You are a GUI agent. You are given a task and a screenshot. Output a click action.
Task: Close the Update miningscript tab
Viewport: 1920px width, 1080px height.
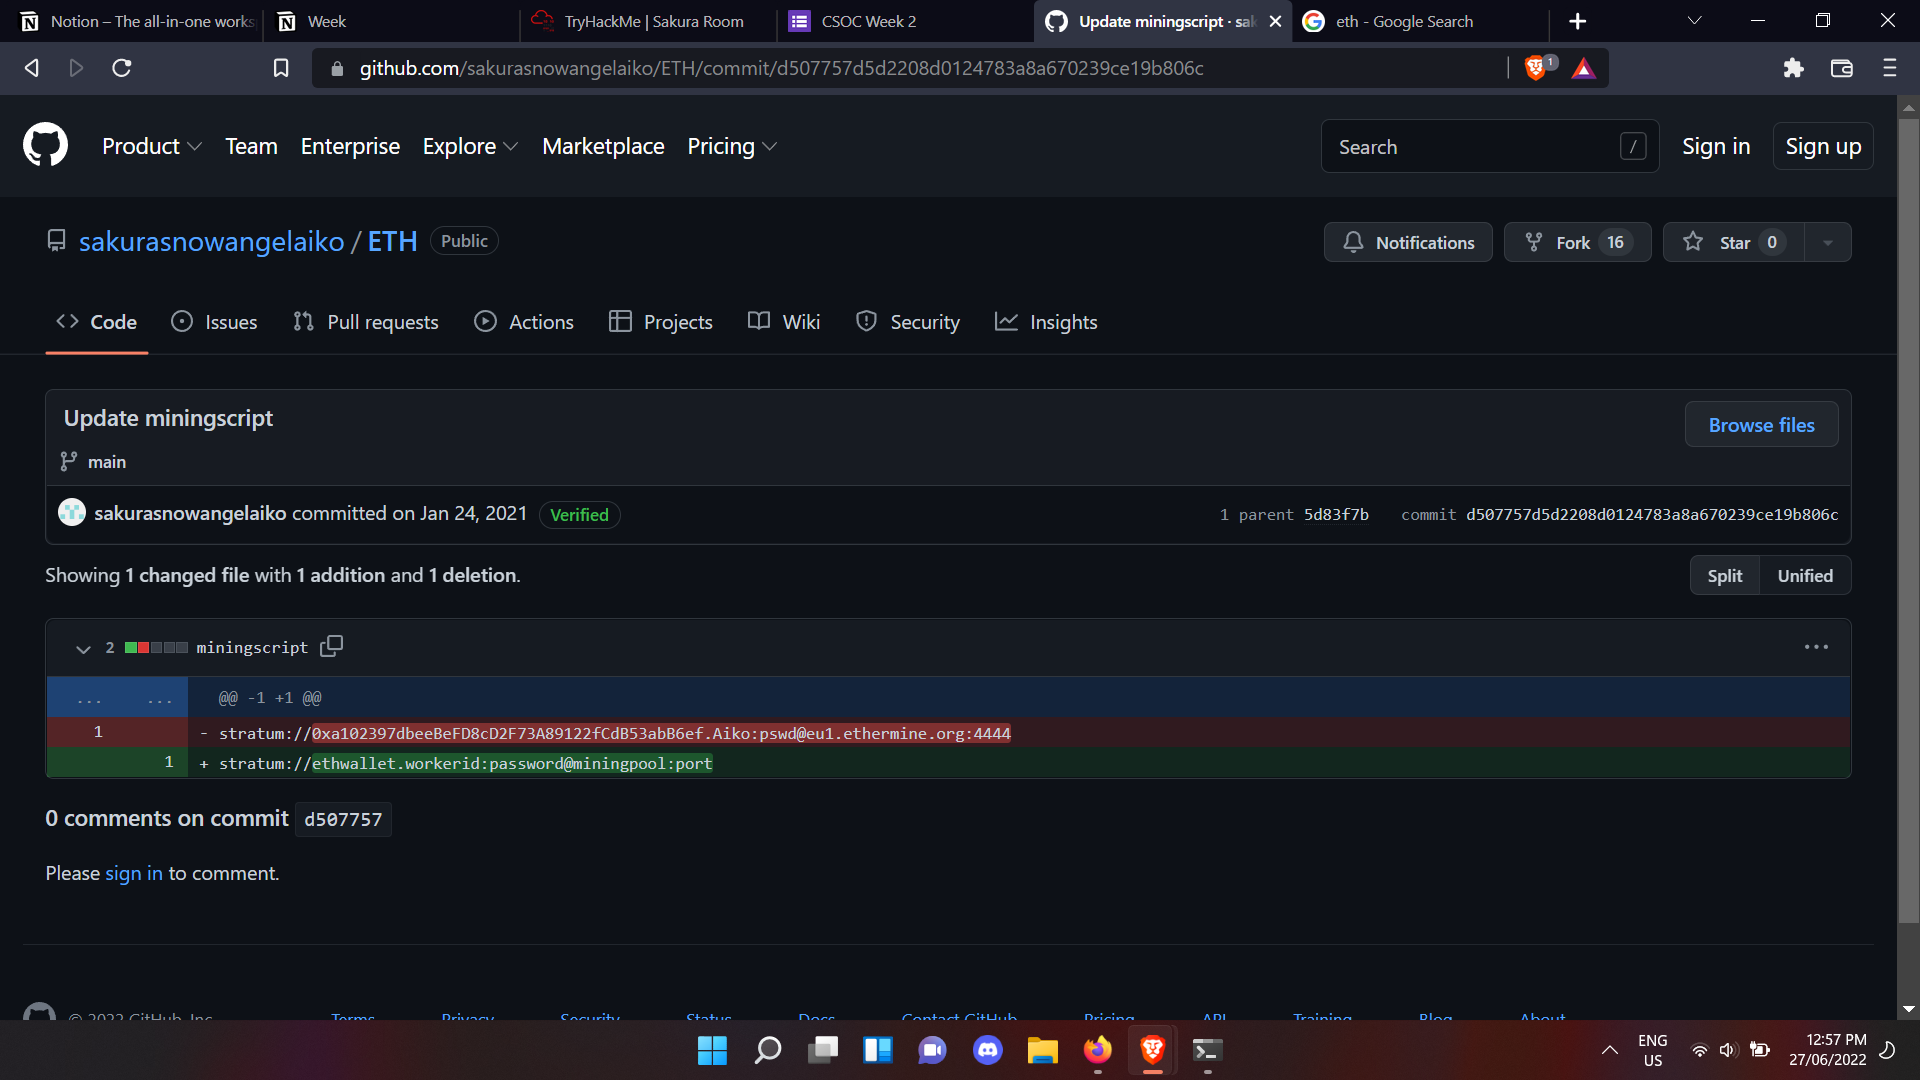pyautogui.click(x=1275, y=21)
